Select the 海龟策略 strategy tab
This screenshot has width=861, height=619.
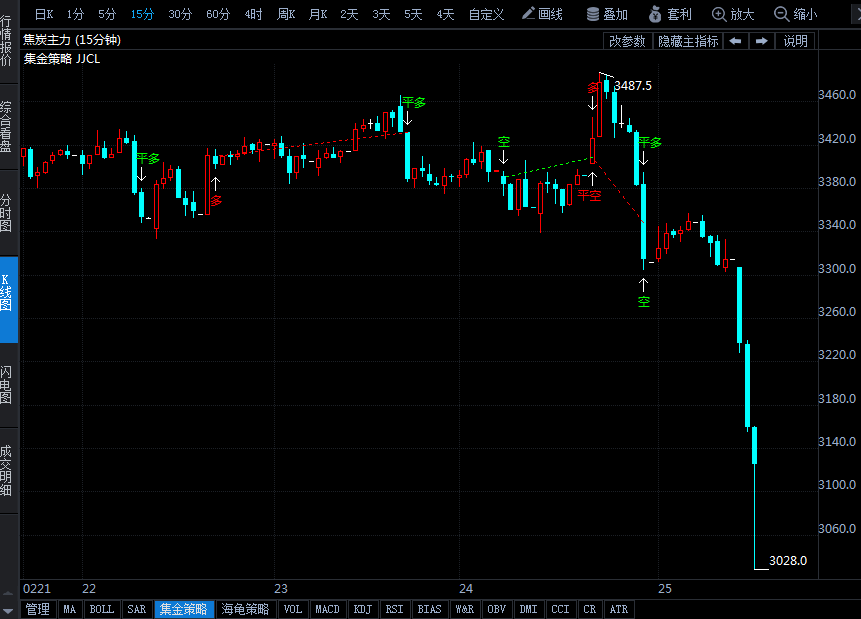click(x=246, y=609)
